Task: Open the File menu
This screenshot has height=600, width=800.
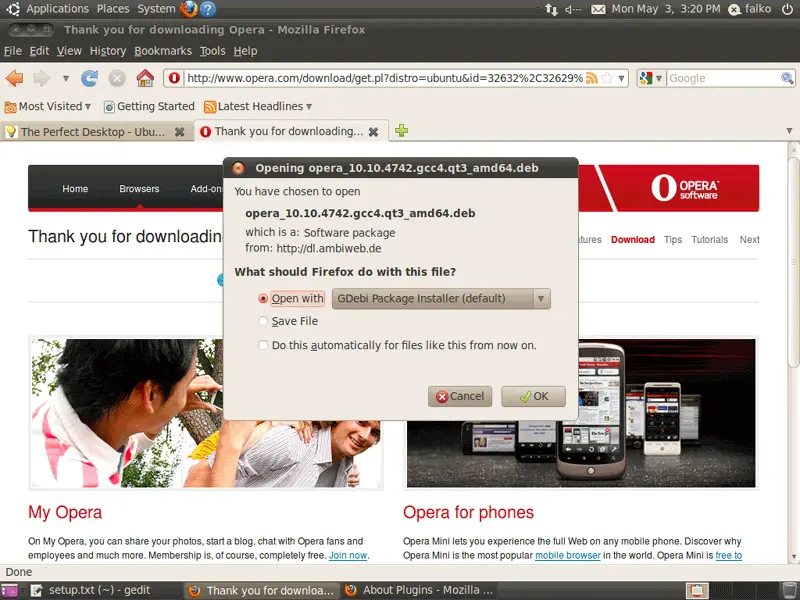Action: [13, 51]
